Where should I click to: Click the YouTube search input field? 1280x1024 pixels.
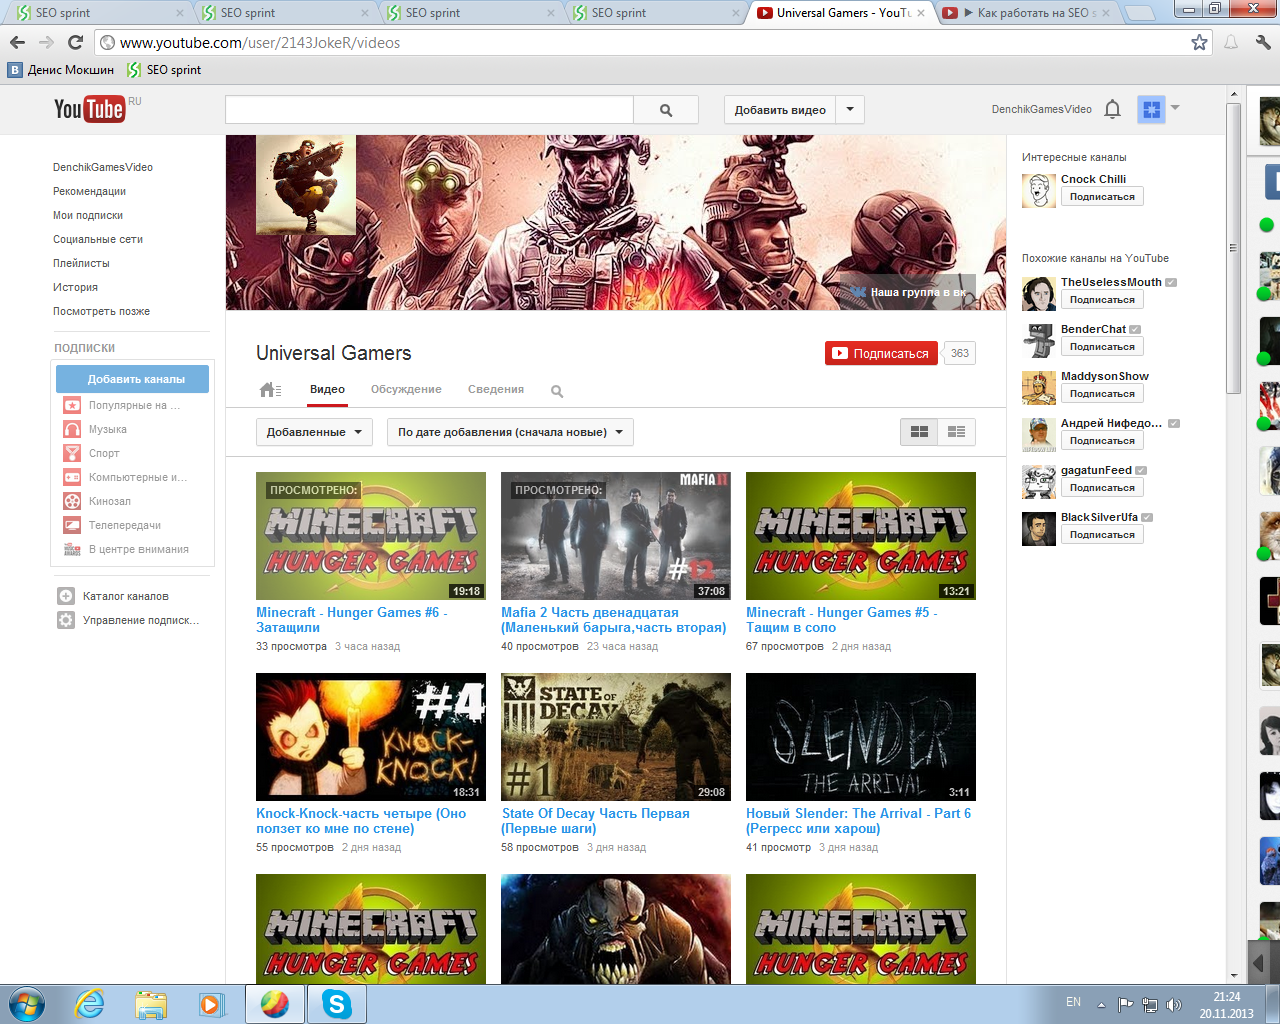pyautogui.click(x=429, y=110)
